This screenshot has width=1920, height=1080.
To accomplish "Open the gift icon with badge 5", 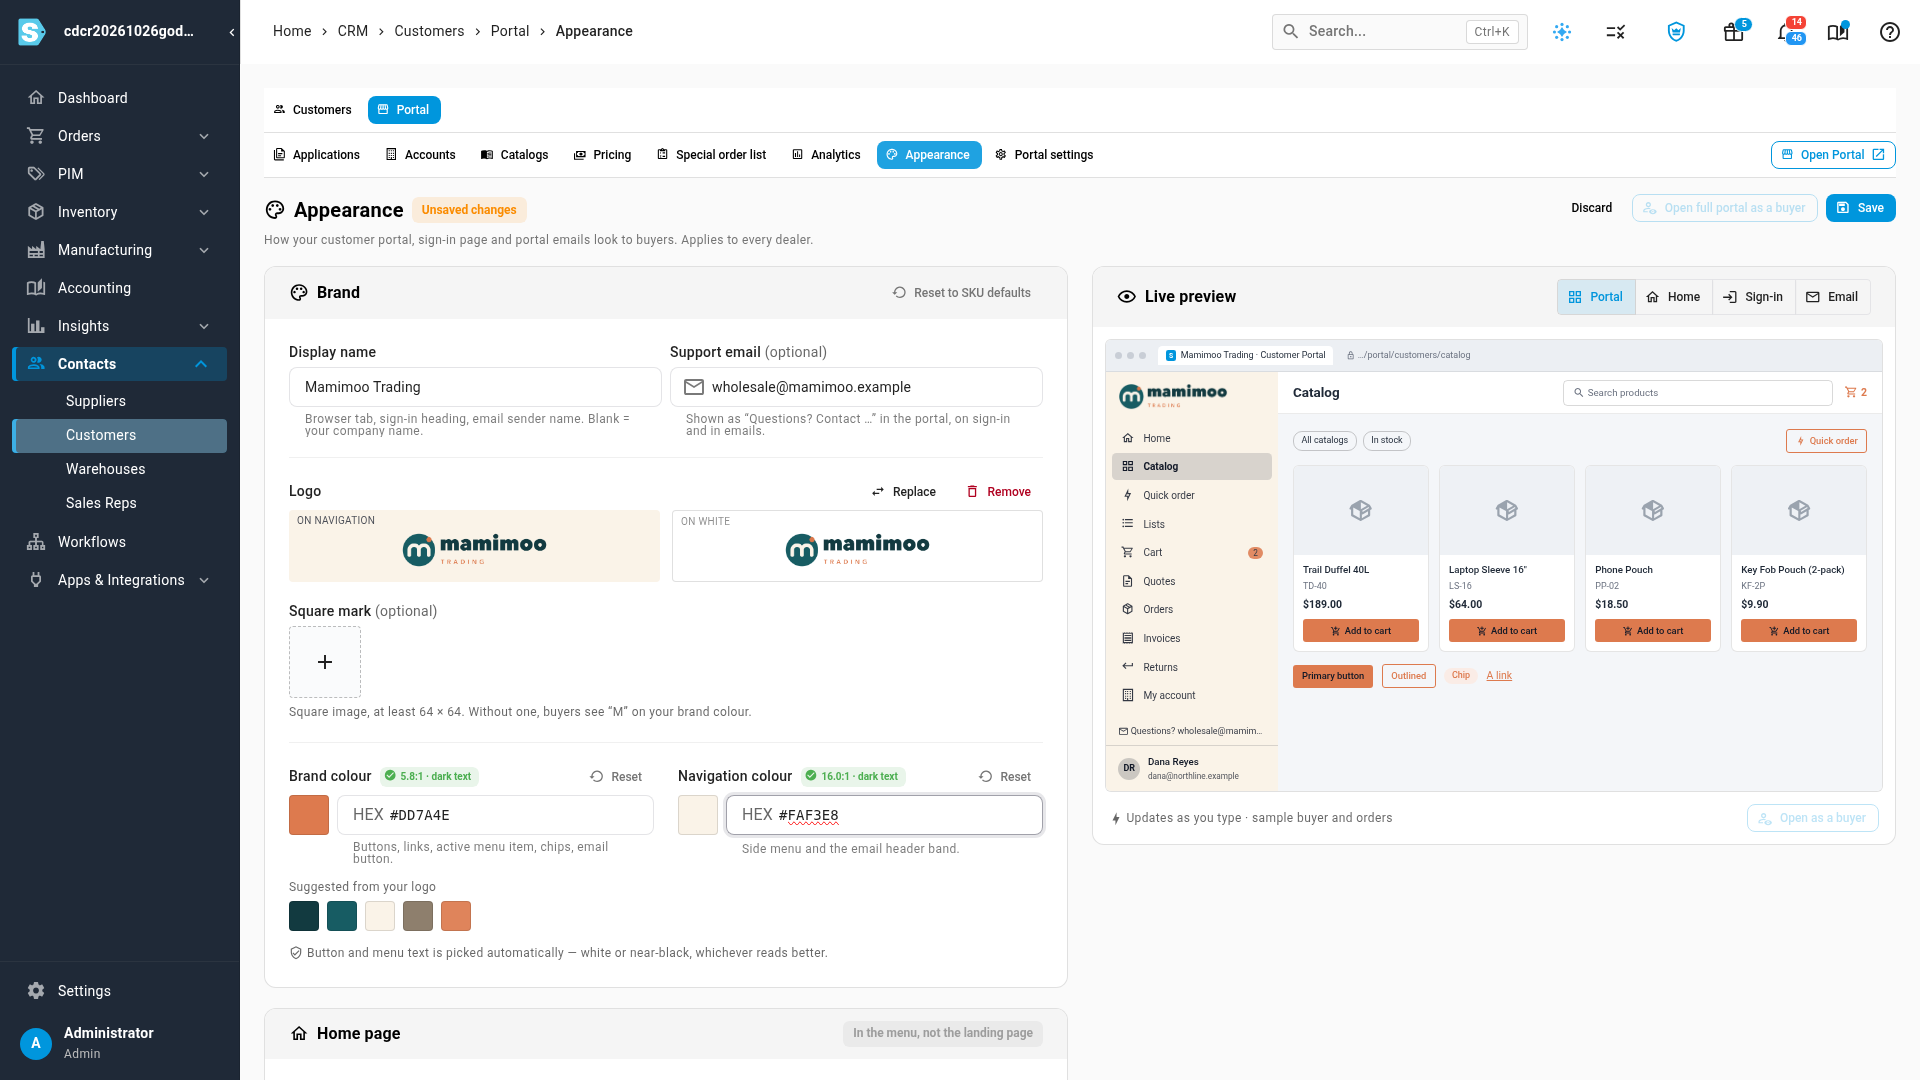I will tap(1734, 32).
